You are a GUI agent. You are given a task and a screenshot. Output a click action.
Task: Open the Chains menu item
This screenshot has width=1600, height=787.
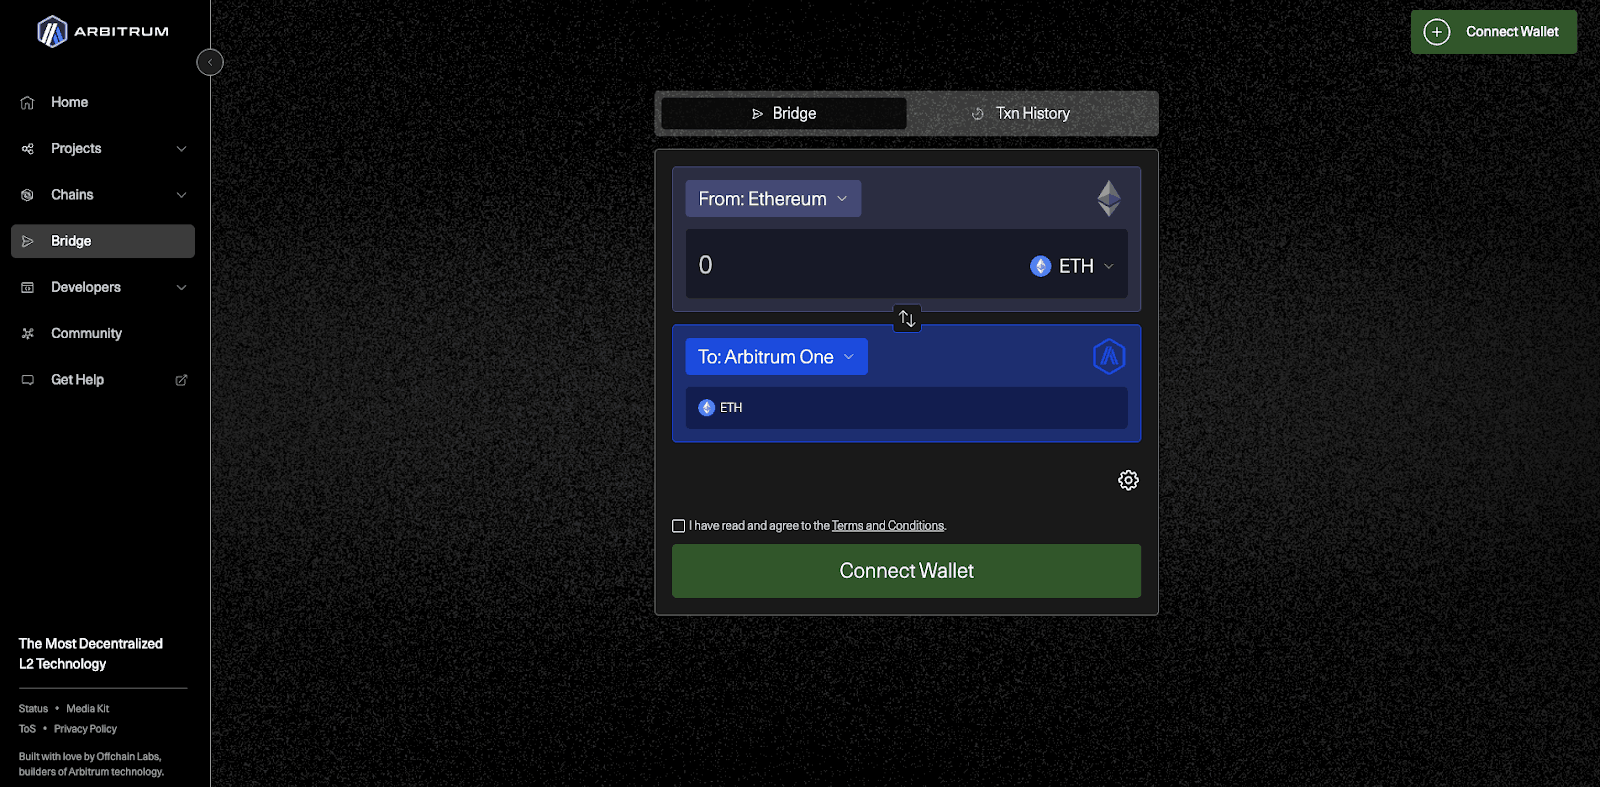tap(103, 195)
